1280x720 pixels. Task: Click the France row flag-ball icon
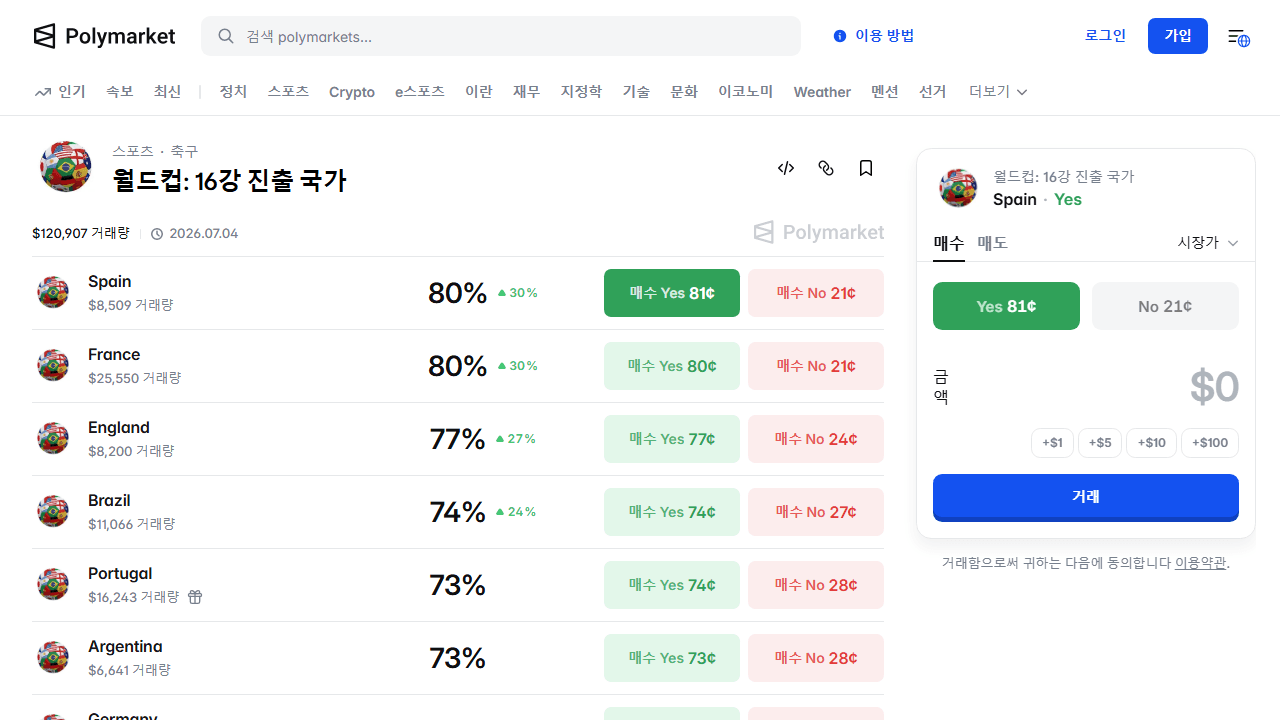pos(53,365)
